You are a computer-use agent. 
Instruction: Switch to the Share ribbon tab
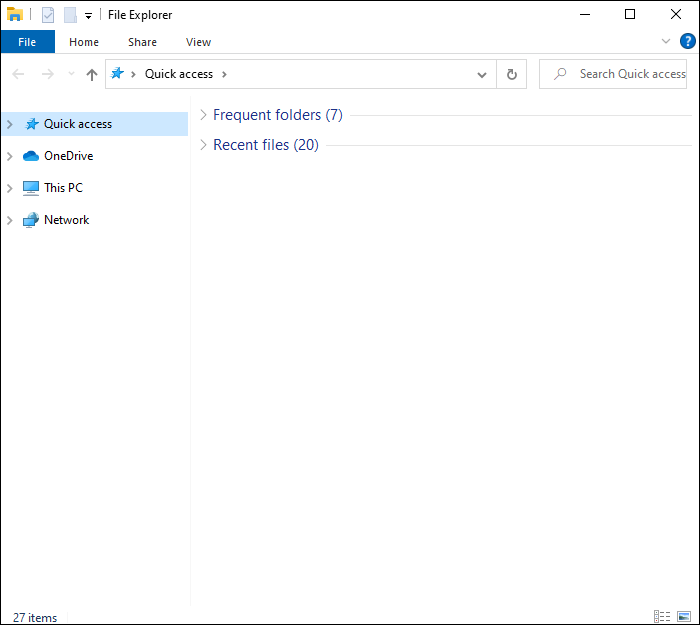point(142,42)
